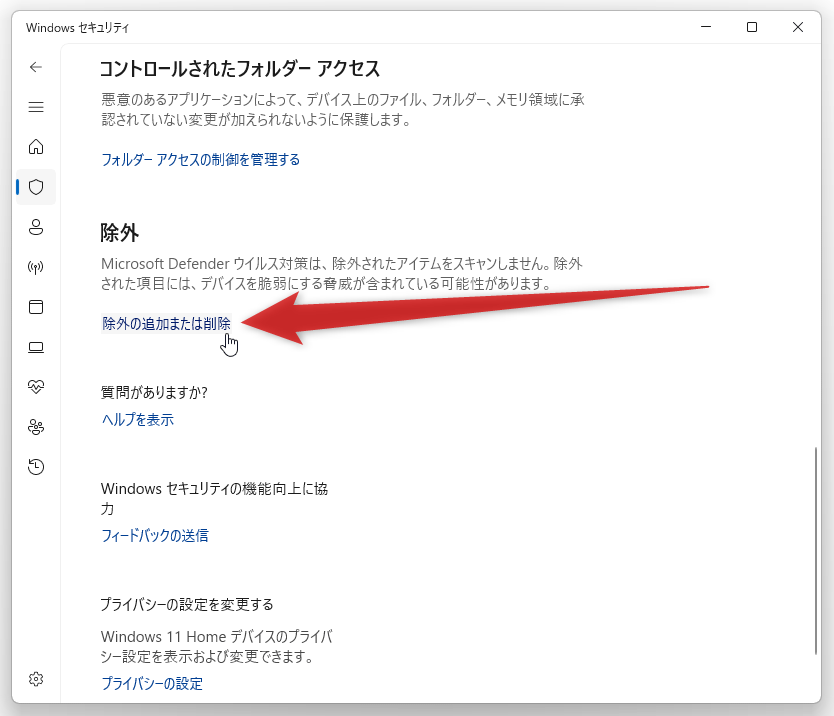Viewport: 834px width, 716px height.
Task: Close the Windows セキュリティ window
Action: click(x=797, y=27)
